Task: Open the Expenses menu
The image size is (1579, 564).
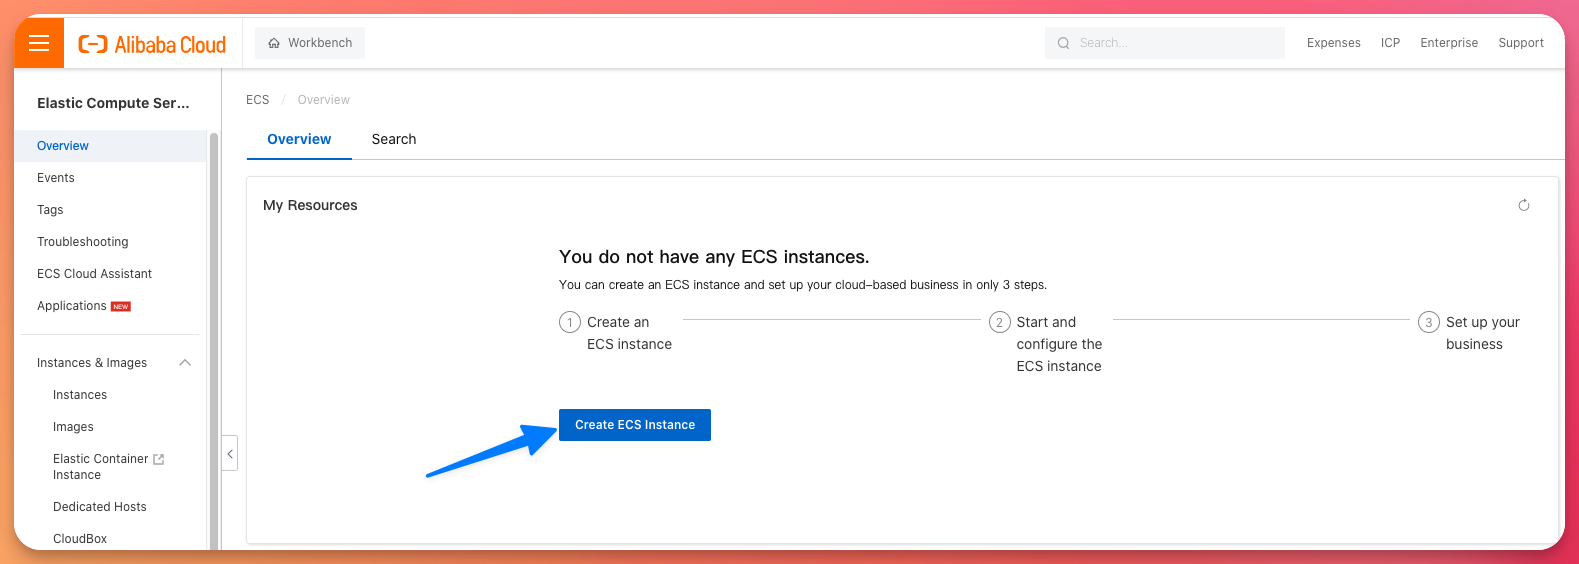Action: 1333,43
